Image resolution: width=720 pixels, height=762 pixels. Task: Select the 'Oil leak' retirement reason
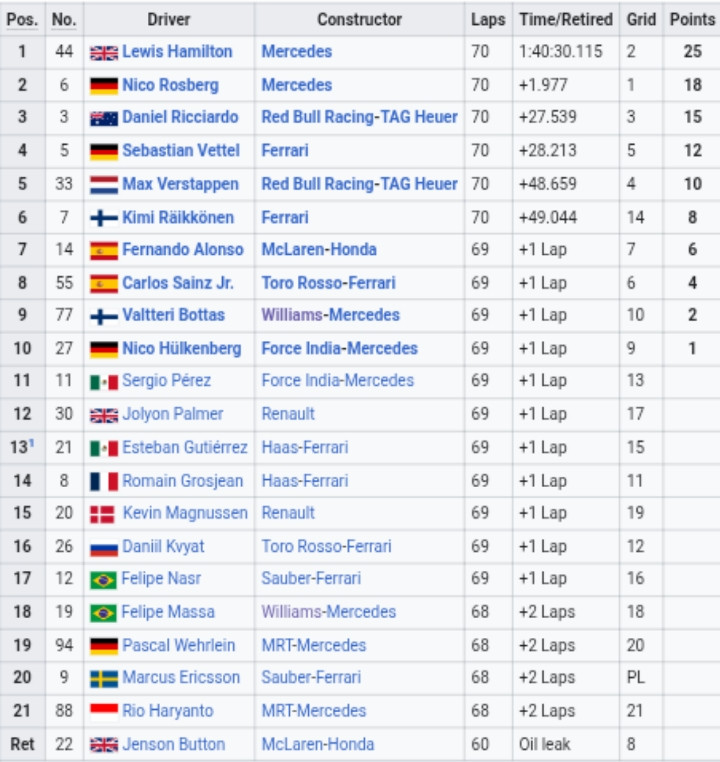click(x=545, y=744)
